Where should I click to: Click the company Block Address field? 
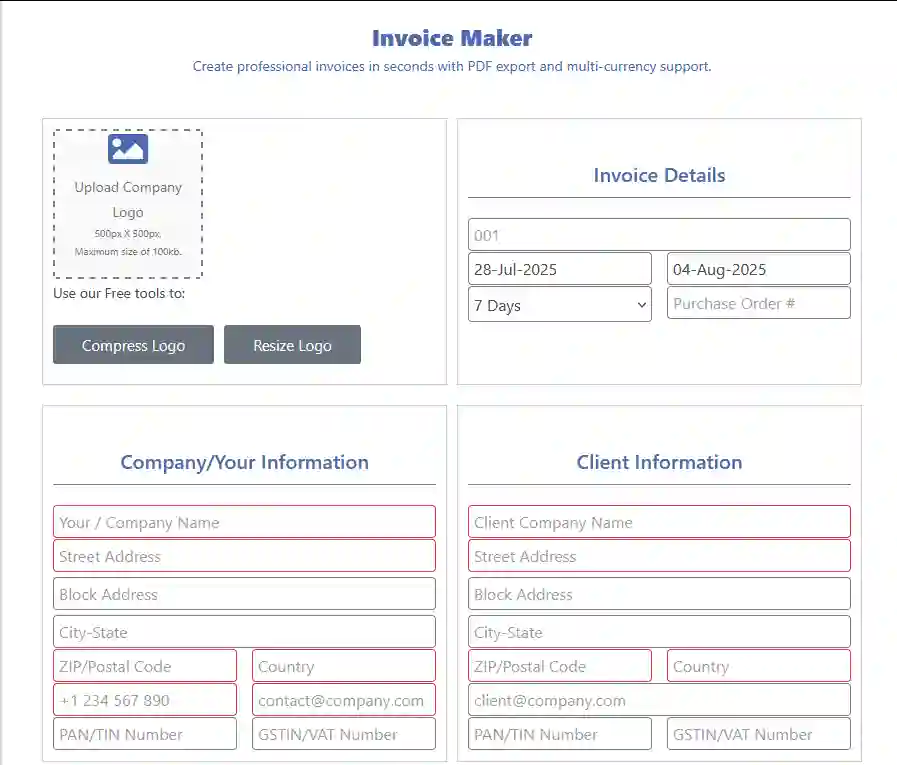(x=244, y=594)
